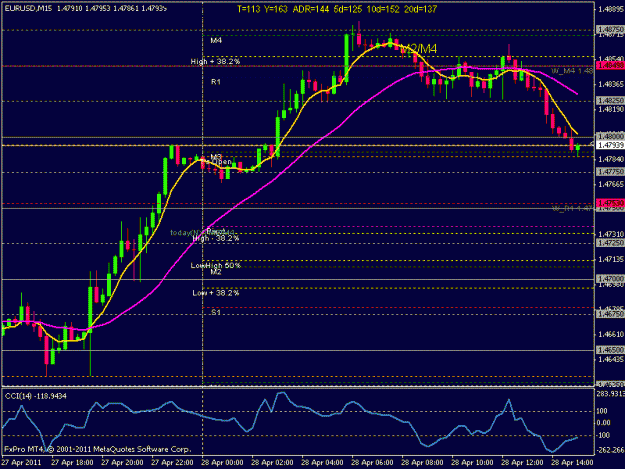Click the '27 Apr 2011' time axis label
The image size is (625, 469).
click(22, 463)
